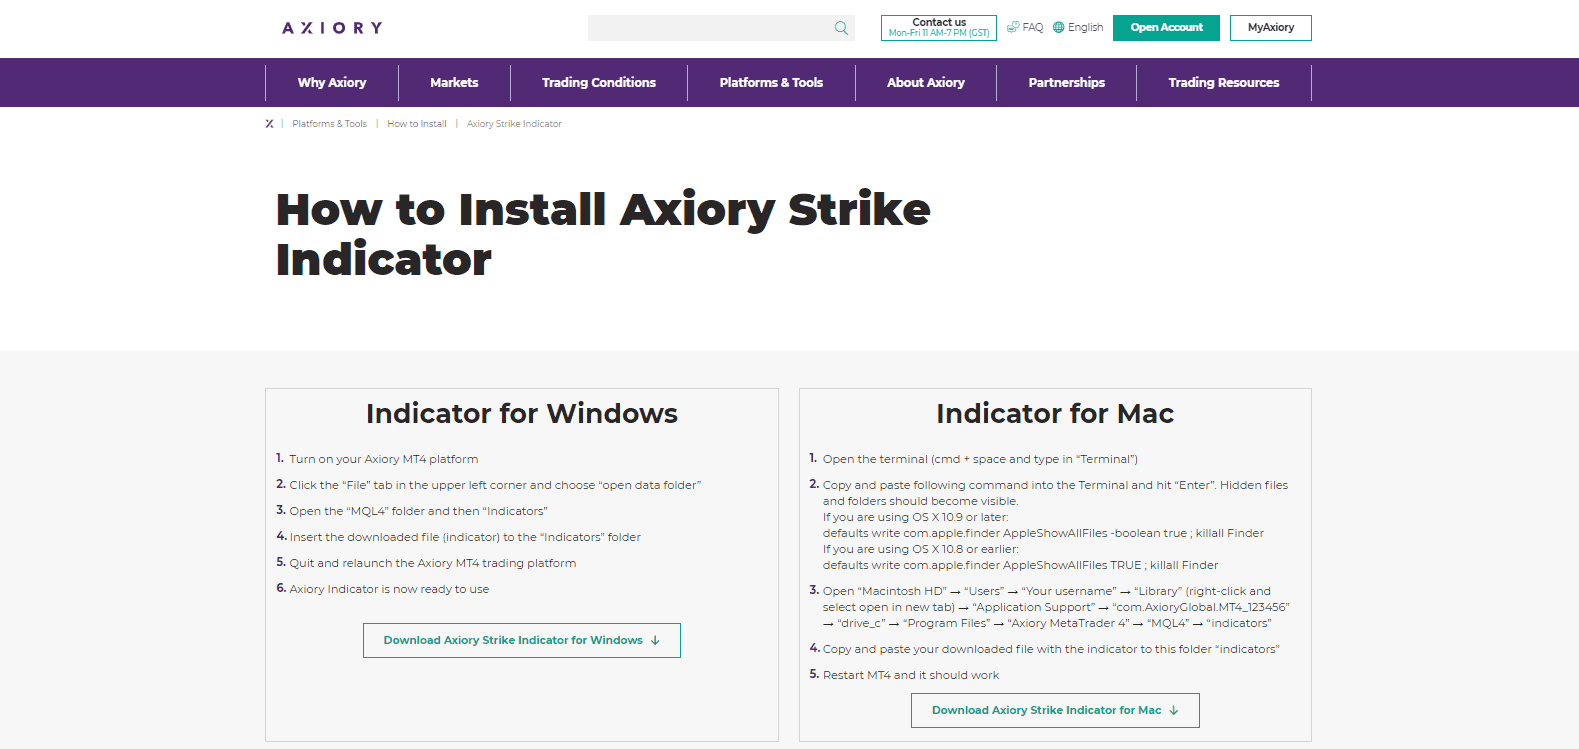This screenshot has height=749, width=1579.
Task: Click the page title 'How to Install Axiory Strike Indicator'
Action: 603,234
